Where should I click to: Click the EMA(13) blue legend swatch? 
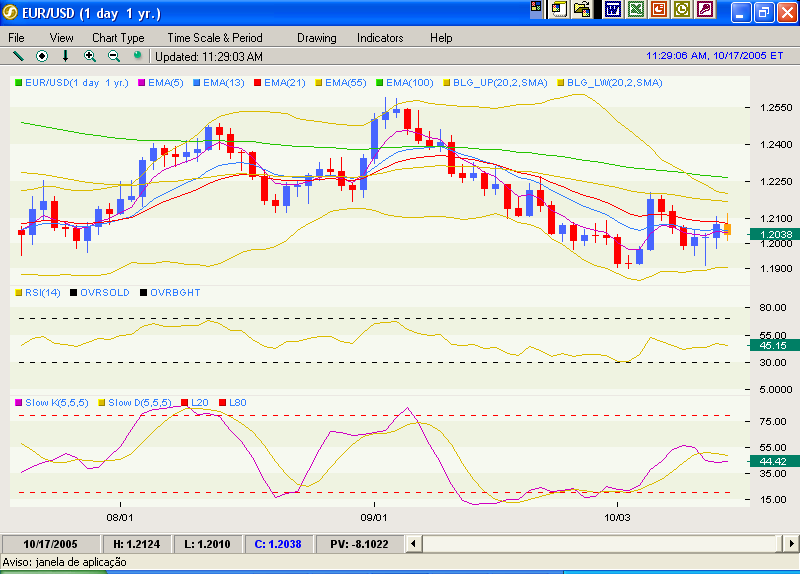(196, 83)
